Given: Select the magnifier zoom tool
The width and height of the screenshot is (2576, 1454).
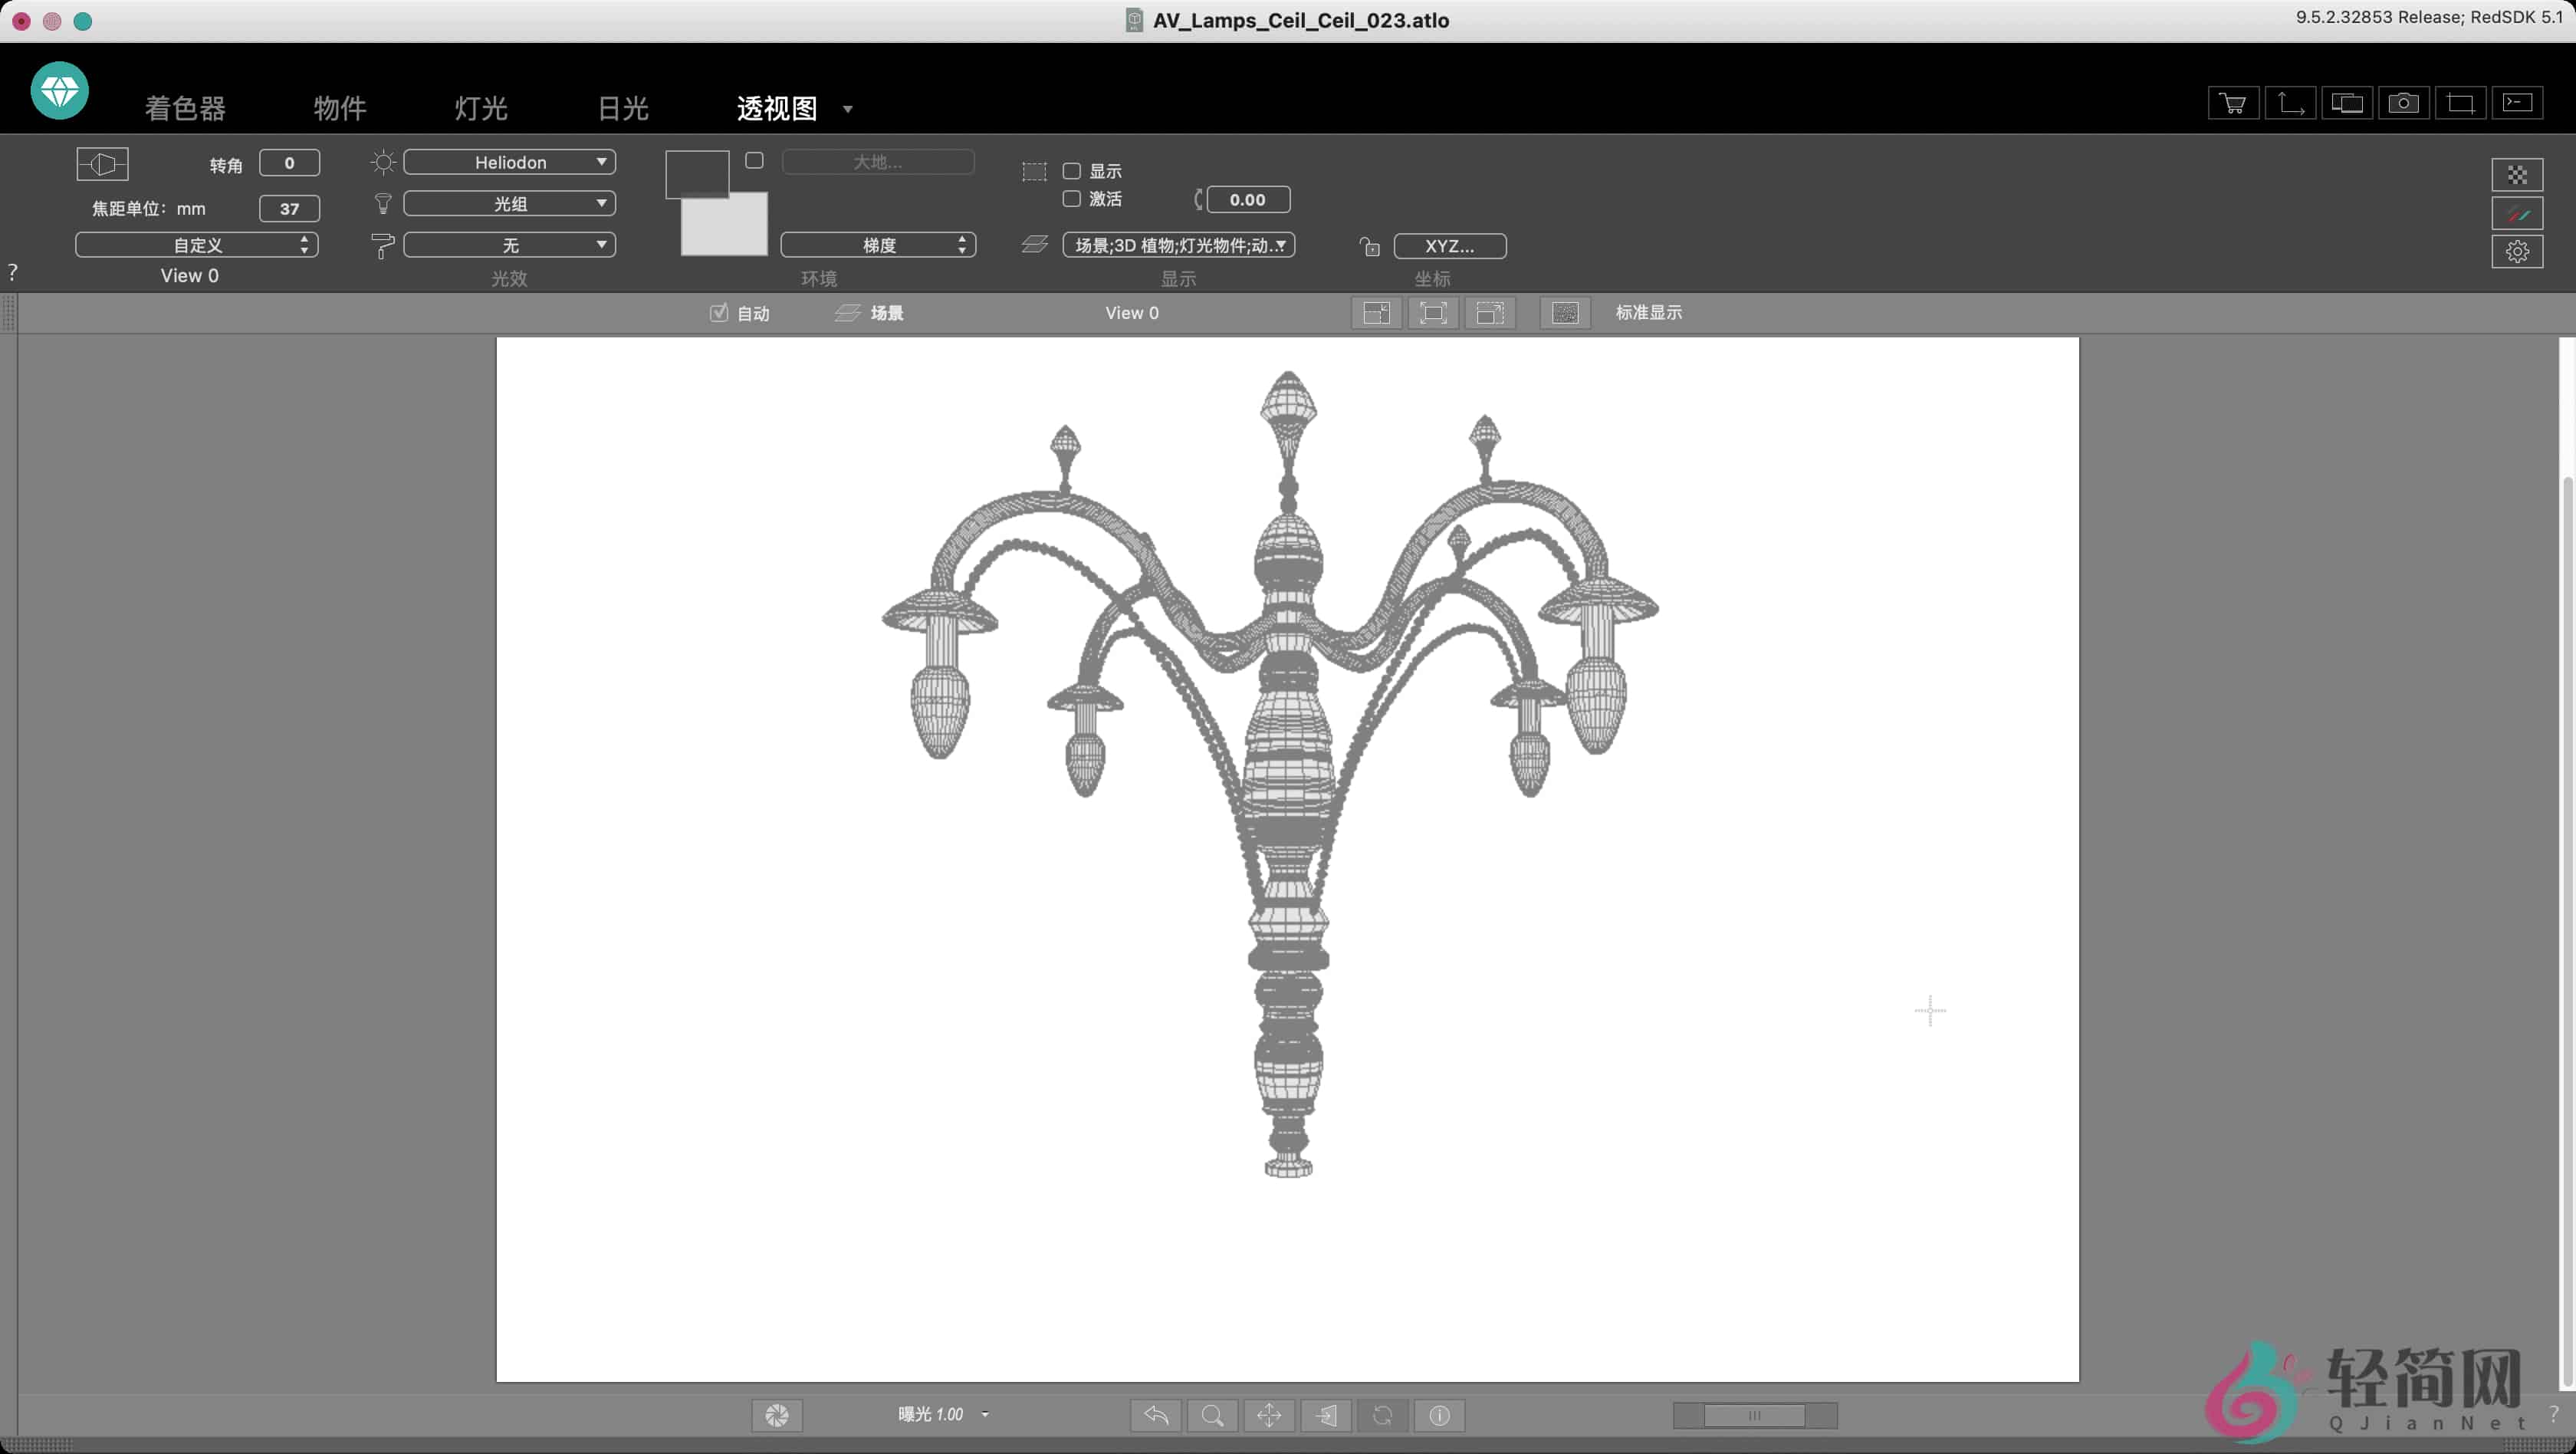Looking at the screenshot, I should coord(1212,1416).
